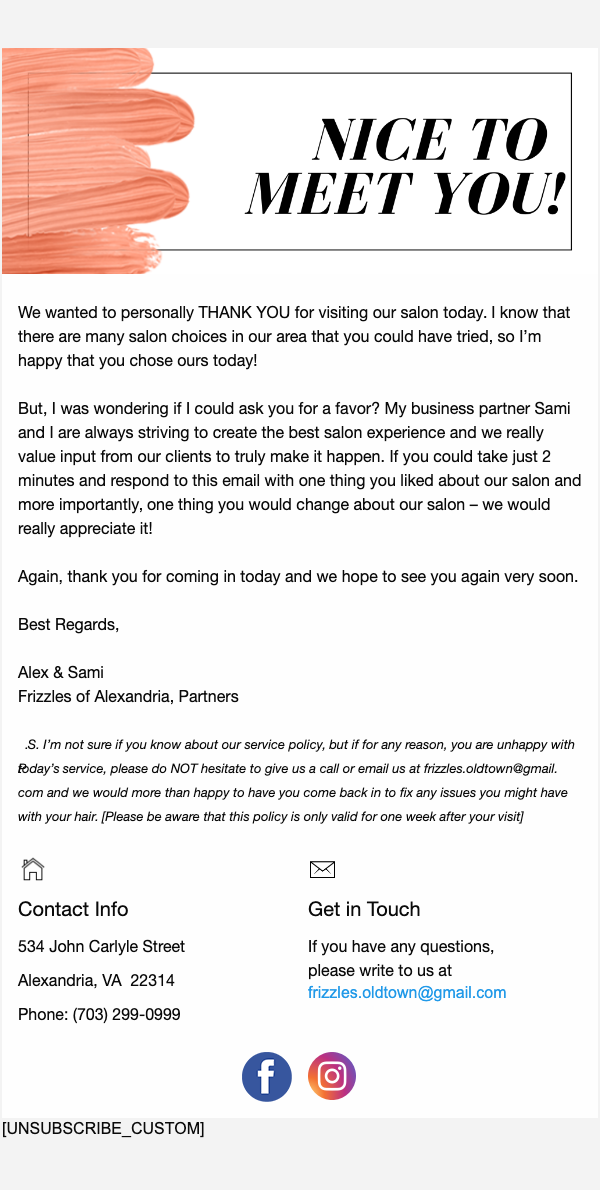Image resolution: width=600 pixels, height=1190 pixels.
Task: Click the opening THANK YOU paragraph
Action: pos(295,337)
